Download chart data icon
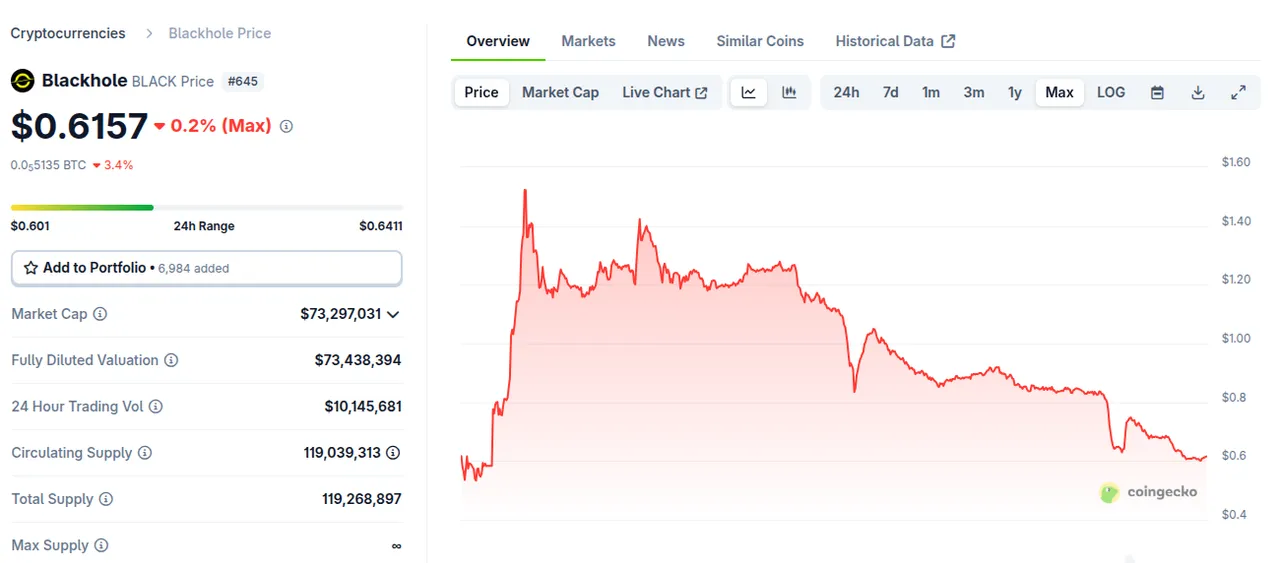Image resolution: width=1280 pixels, height=563 pixels. tap(1198, 92)
